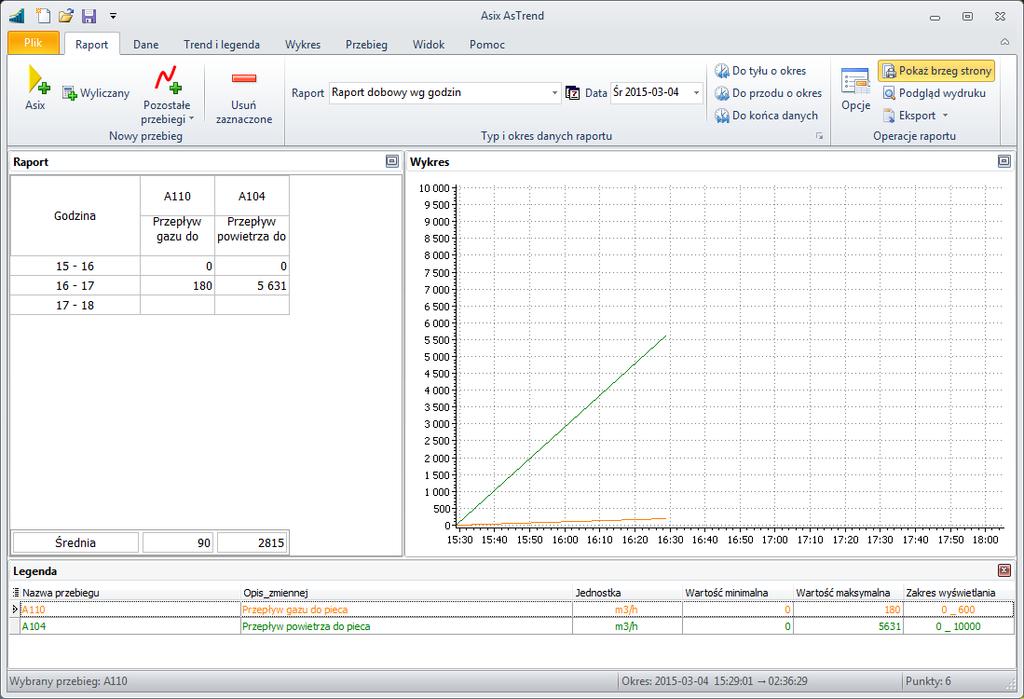
Task: Click the 5 631 value cell
Action: tap(251, 285)
